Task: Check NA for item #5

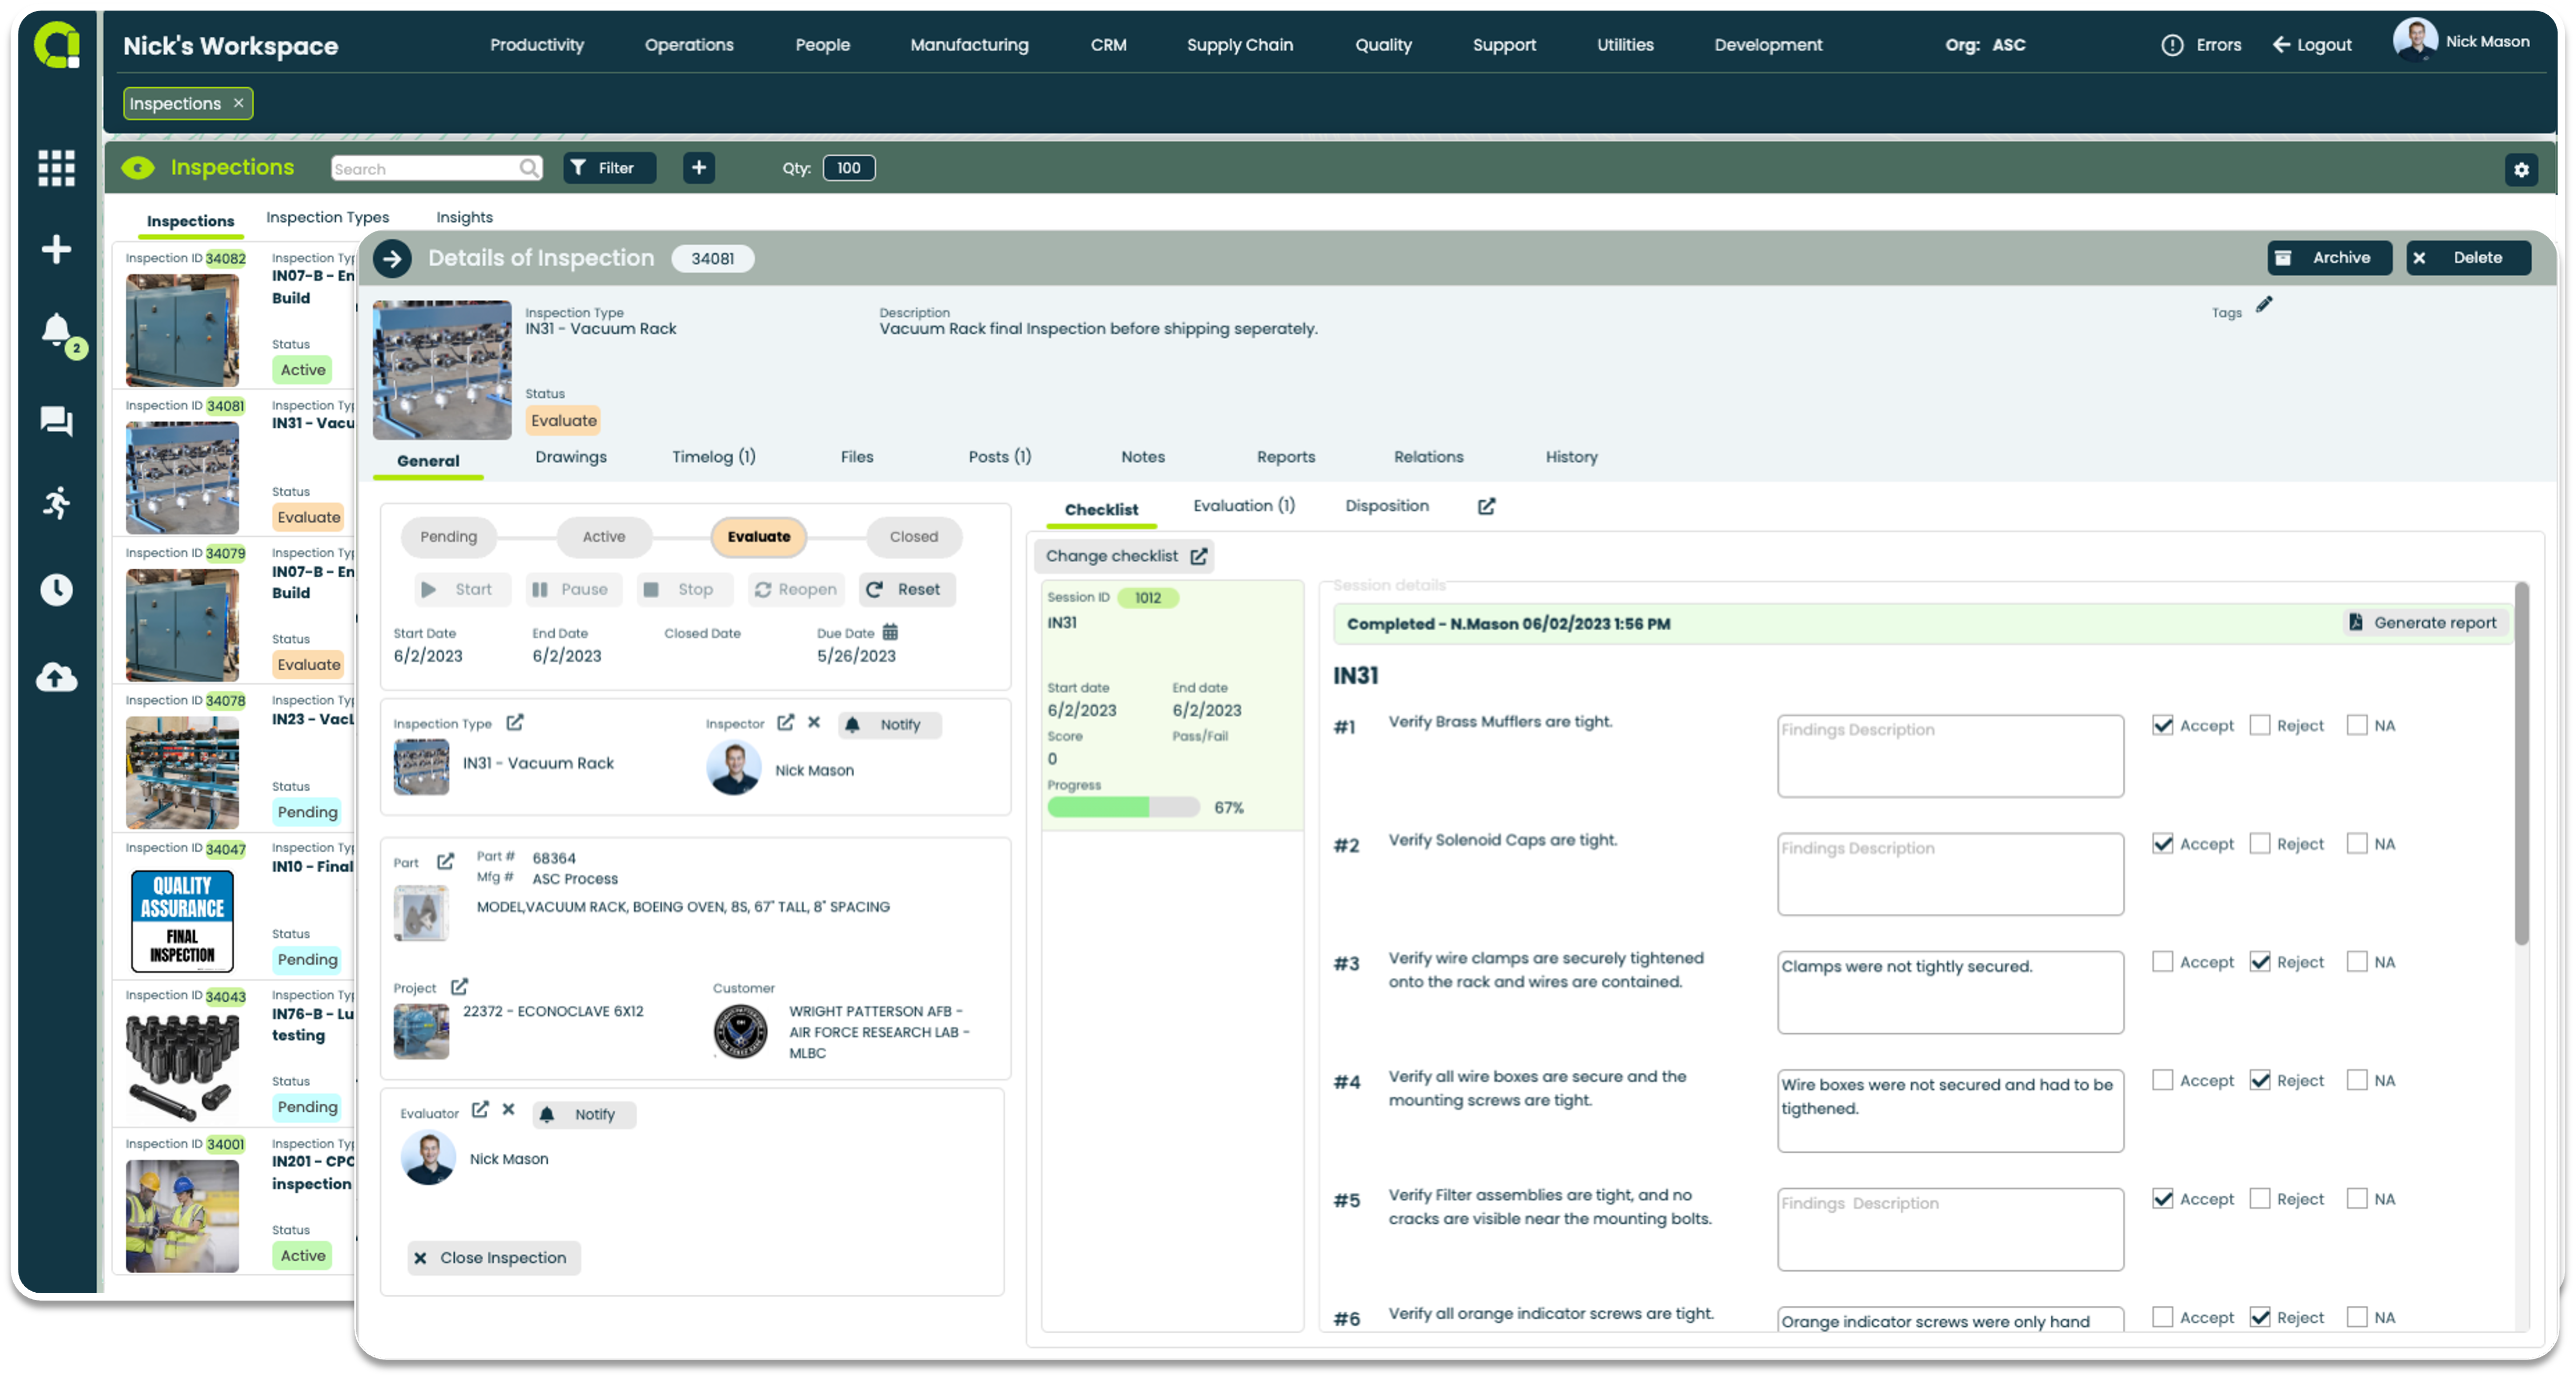Action: click(2357, 1200)
